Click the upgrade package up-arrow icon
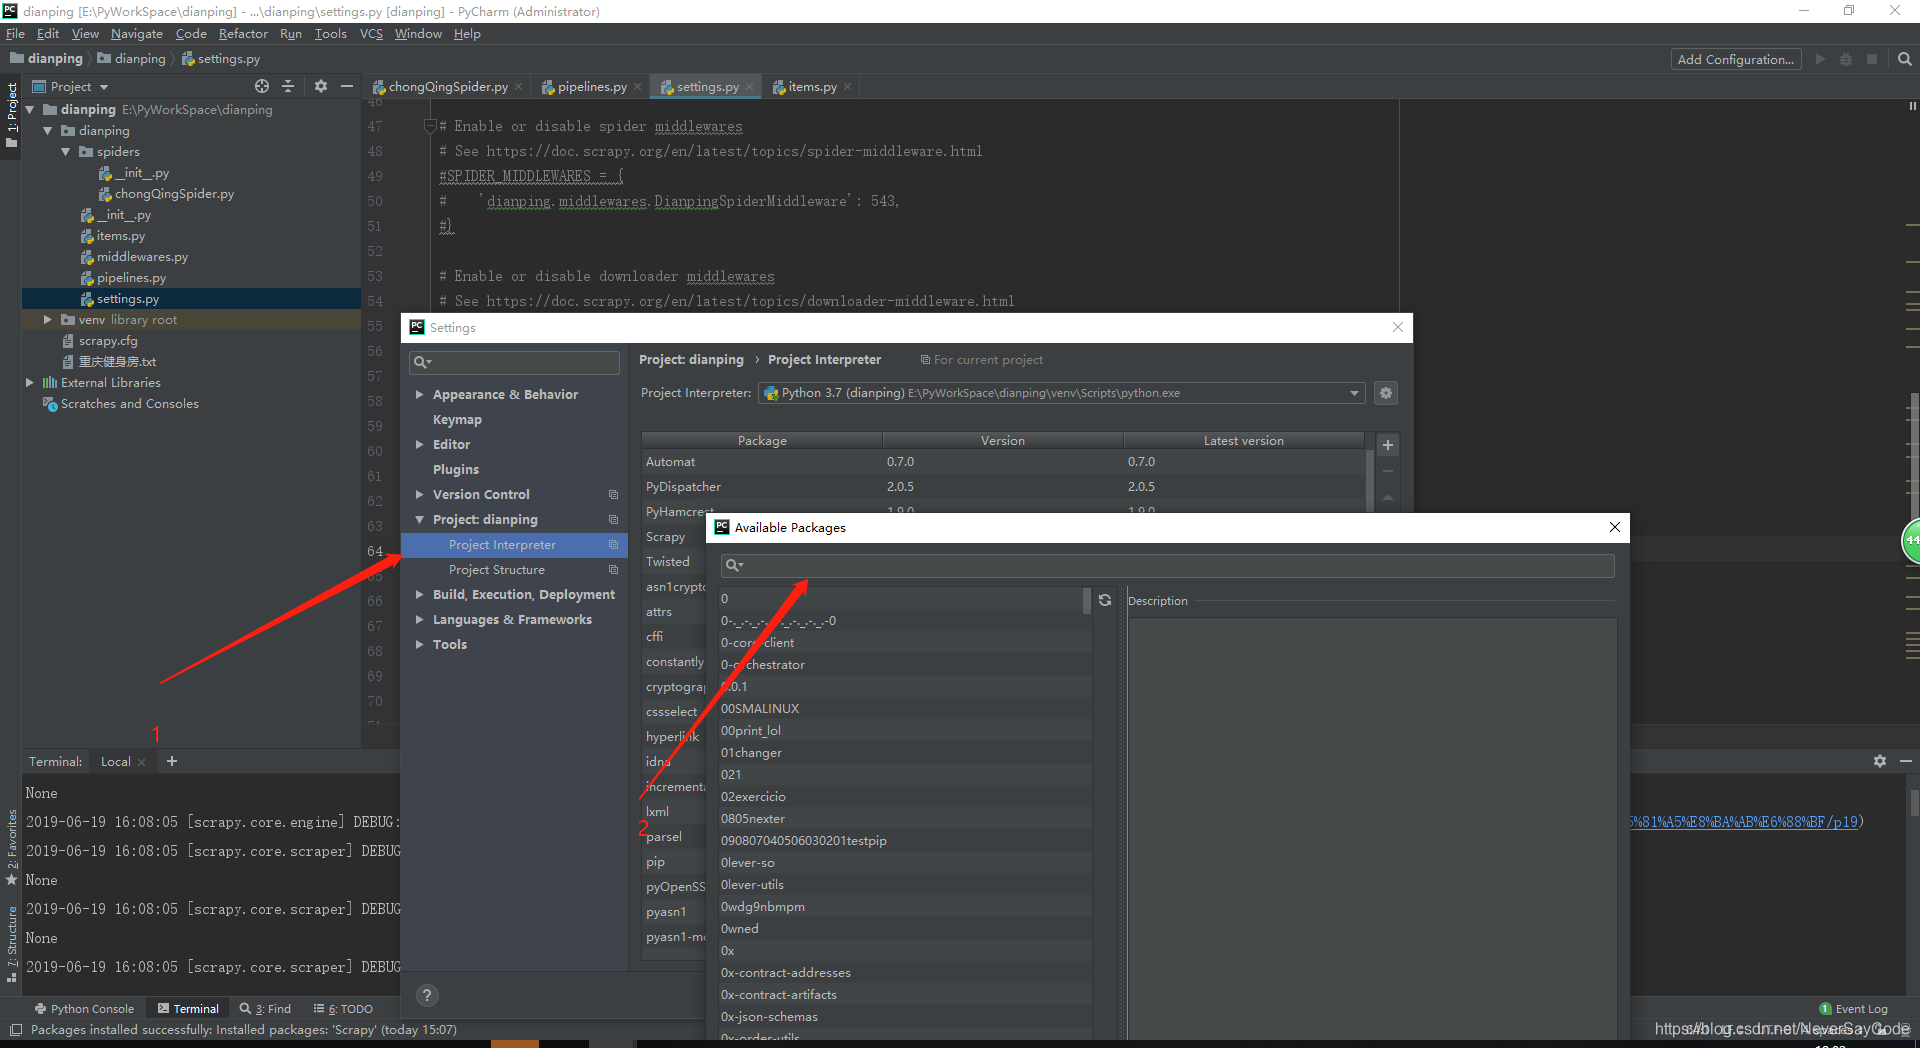1920x1048 pixels. point(1388,497)
